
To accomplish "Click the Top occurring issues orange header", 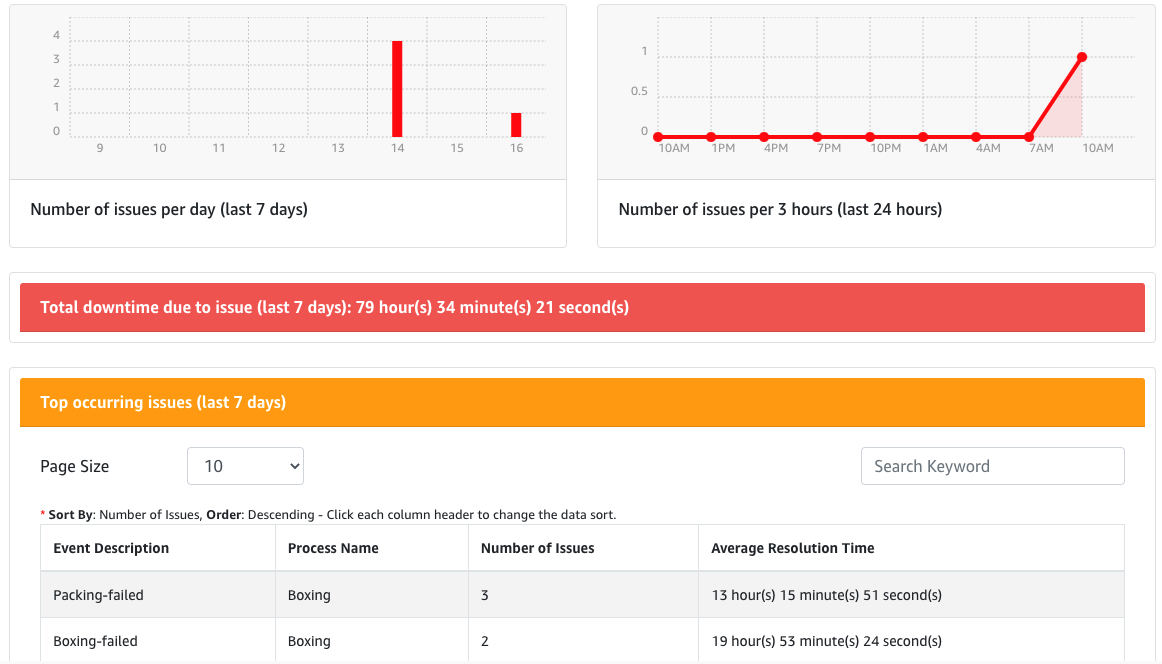I will (x=581, y=402).
